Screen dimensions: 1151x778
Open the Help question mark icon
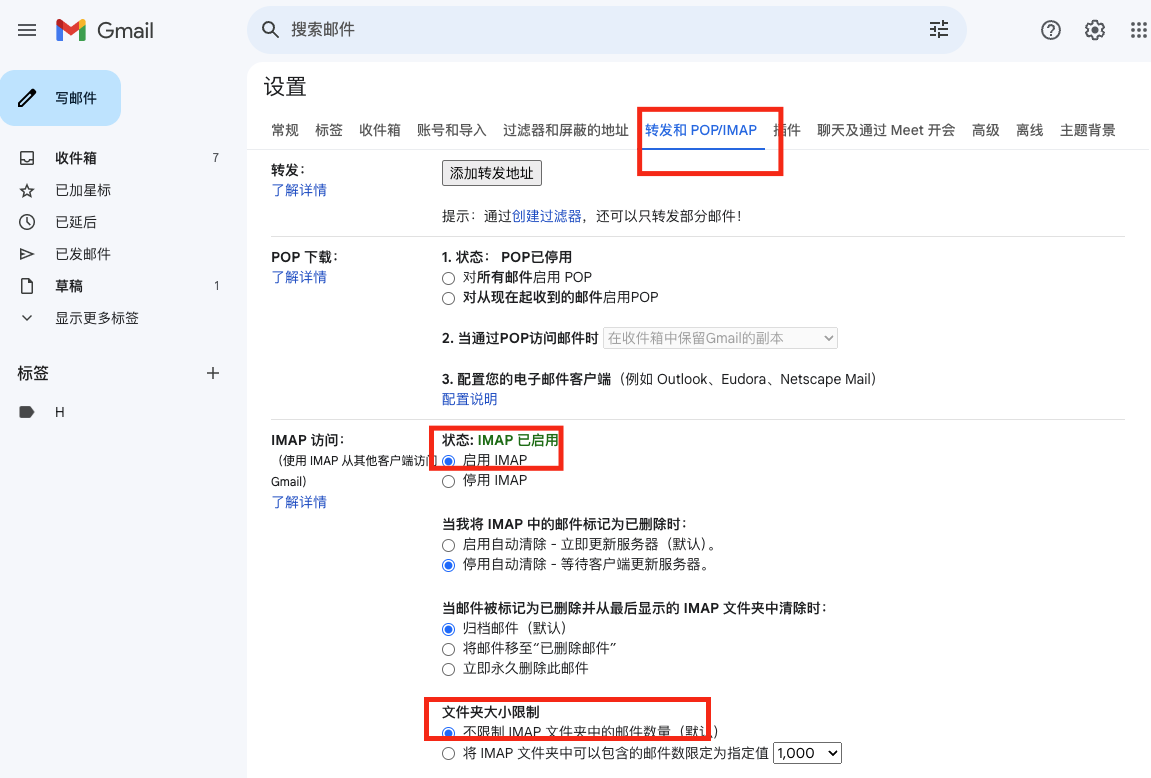pos(1050,30)
